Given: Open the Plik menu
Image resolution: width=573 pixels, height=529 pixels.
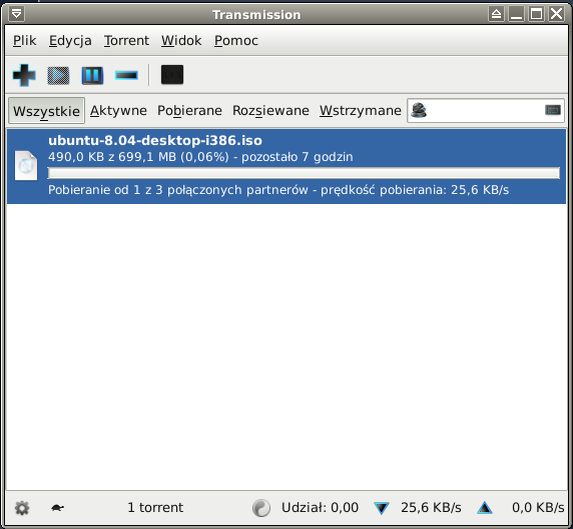Looking at the screenshot, I should tap(24, 41).
